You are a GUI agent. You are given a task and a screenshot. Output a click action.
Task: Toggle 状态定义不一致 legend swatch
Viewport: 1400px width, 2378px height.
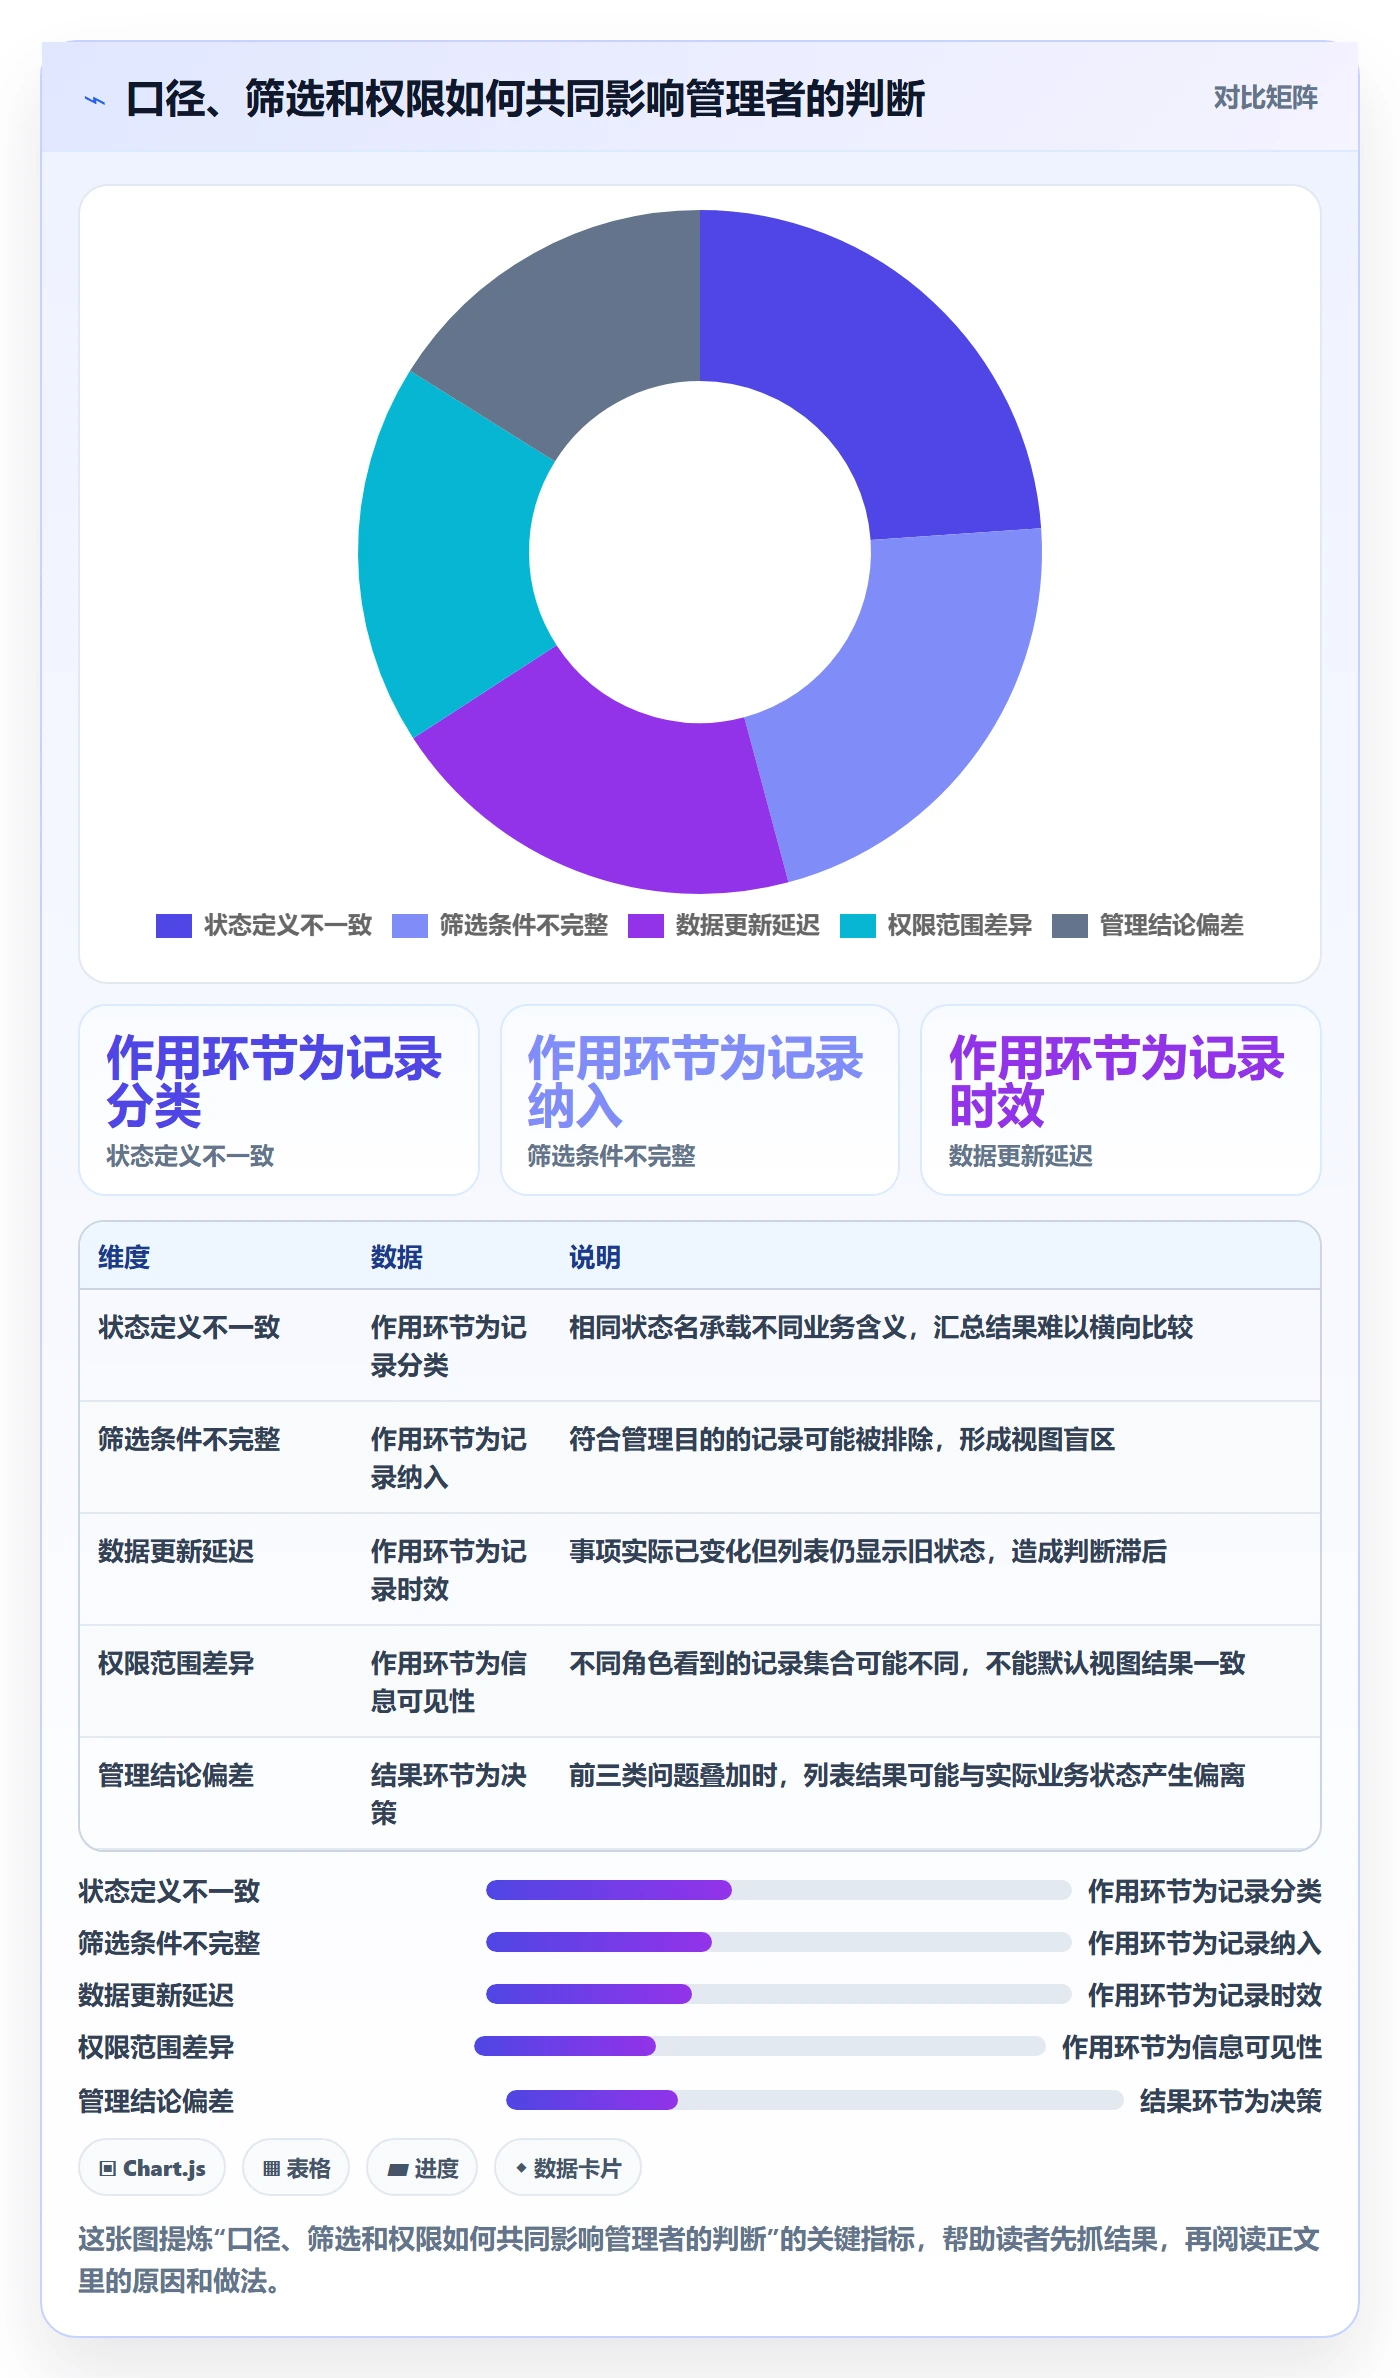coord(173,926)
